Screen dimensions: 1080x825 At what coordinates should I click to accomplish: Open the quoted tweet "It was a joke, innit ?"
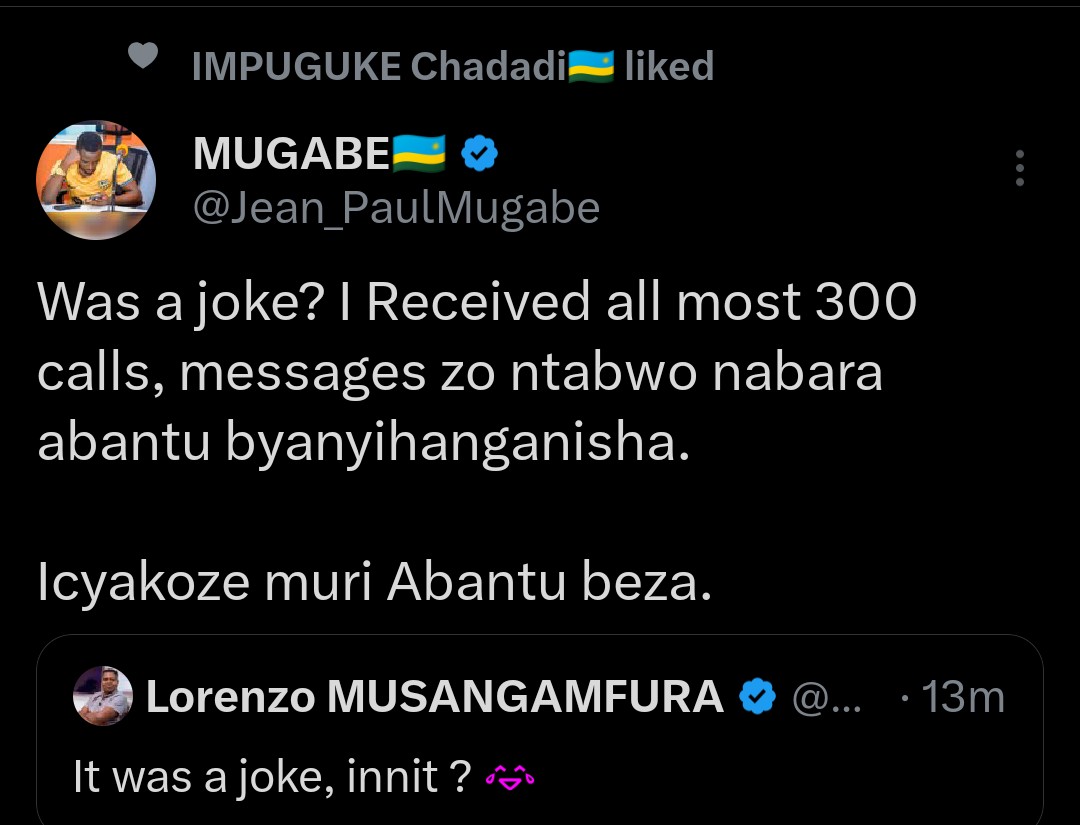(272, 777)
